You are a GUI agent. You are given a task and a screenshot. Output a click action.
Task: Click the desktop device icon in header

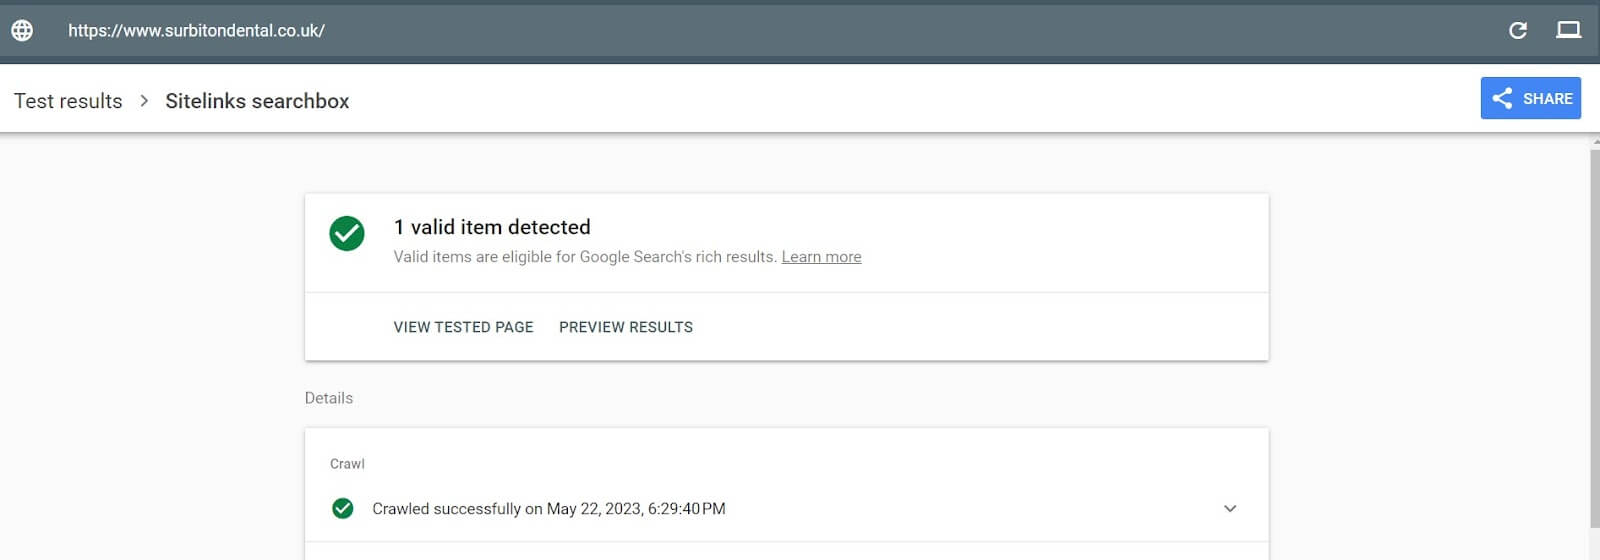(1568, 30)
